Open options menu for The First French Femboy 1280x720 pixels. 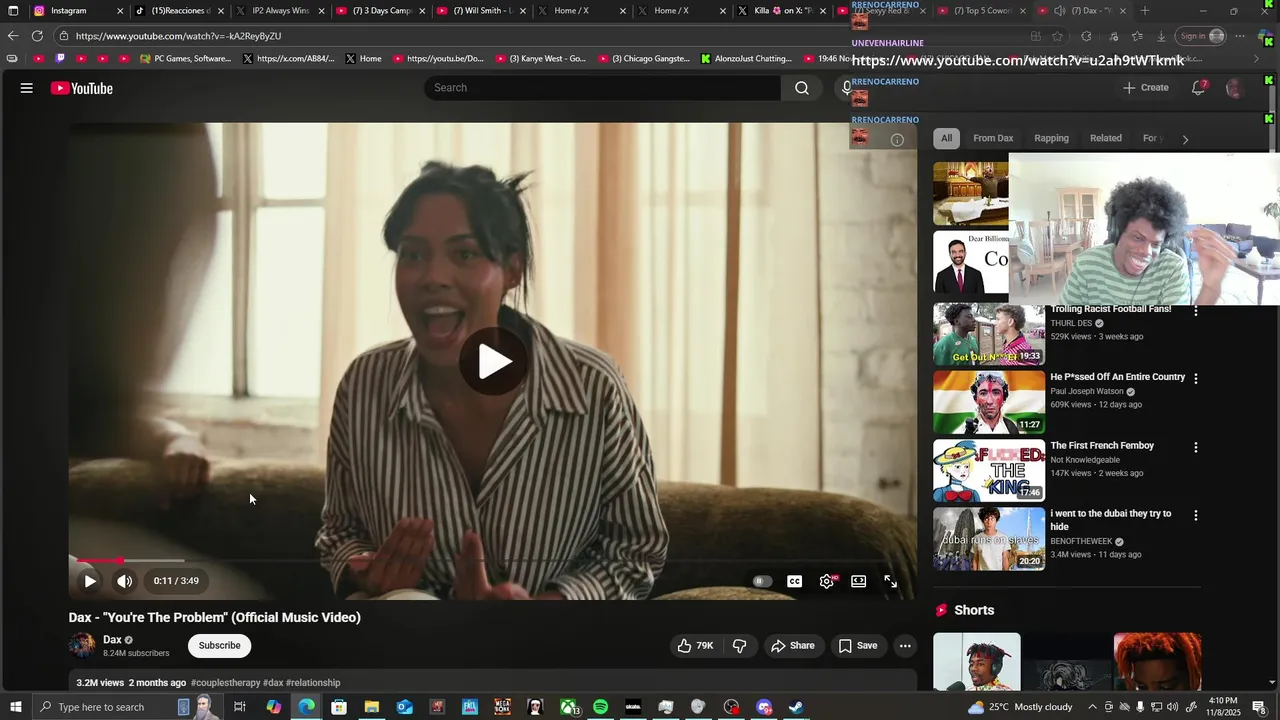(1195, 447)
